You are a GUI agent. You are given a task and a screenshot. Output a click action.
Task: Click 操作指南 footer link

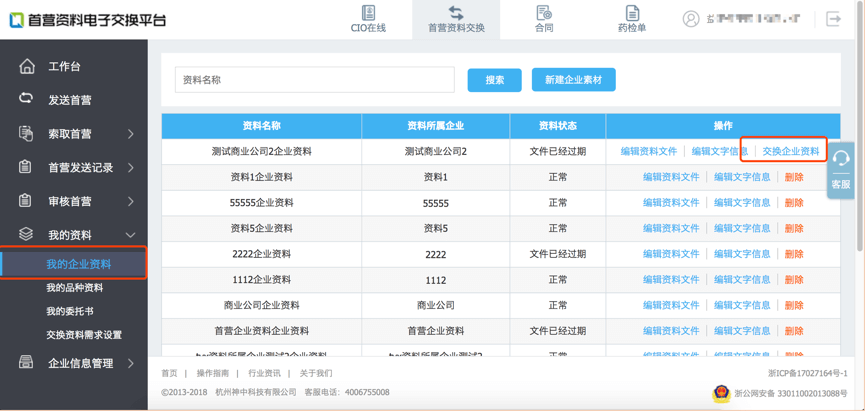[x=212, y=373]
